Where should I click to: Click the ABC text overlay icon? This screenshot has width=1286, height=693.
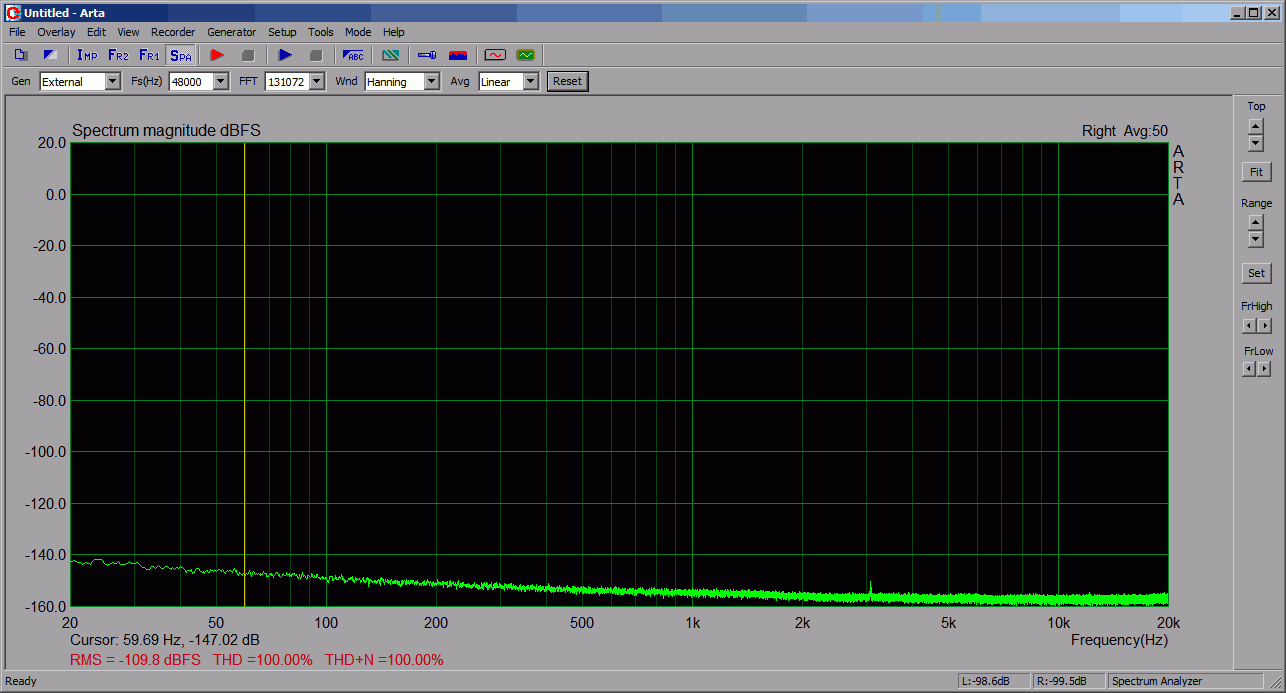tap(353, 55)
